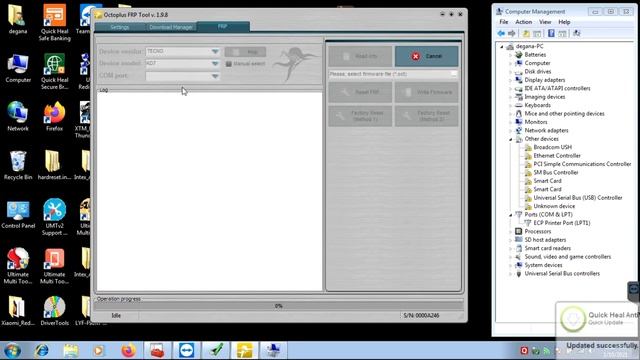
Task: Open Action menu in Computer Management
Action: [523, 22]
